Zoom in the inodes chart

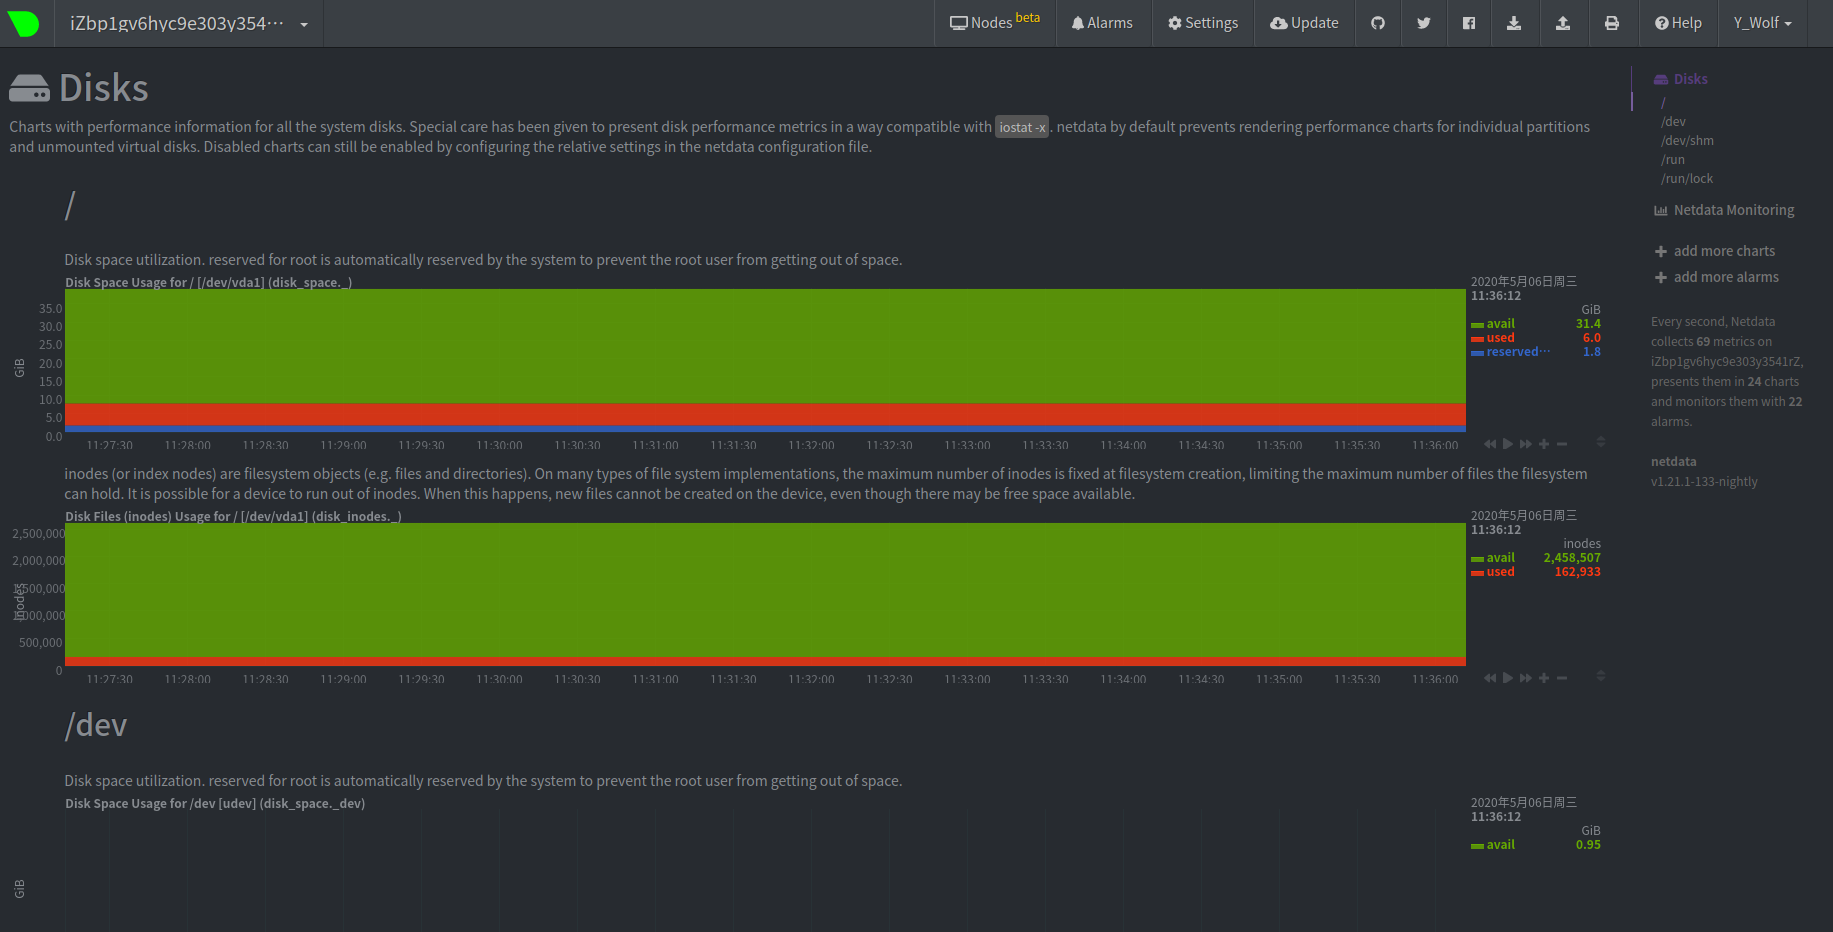pyautogui.click(x=1544, y=678)
